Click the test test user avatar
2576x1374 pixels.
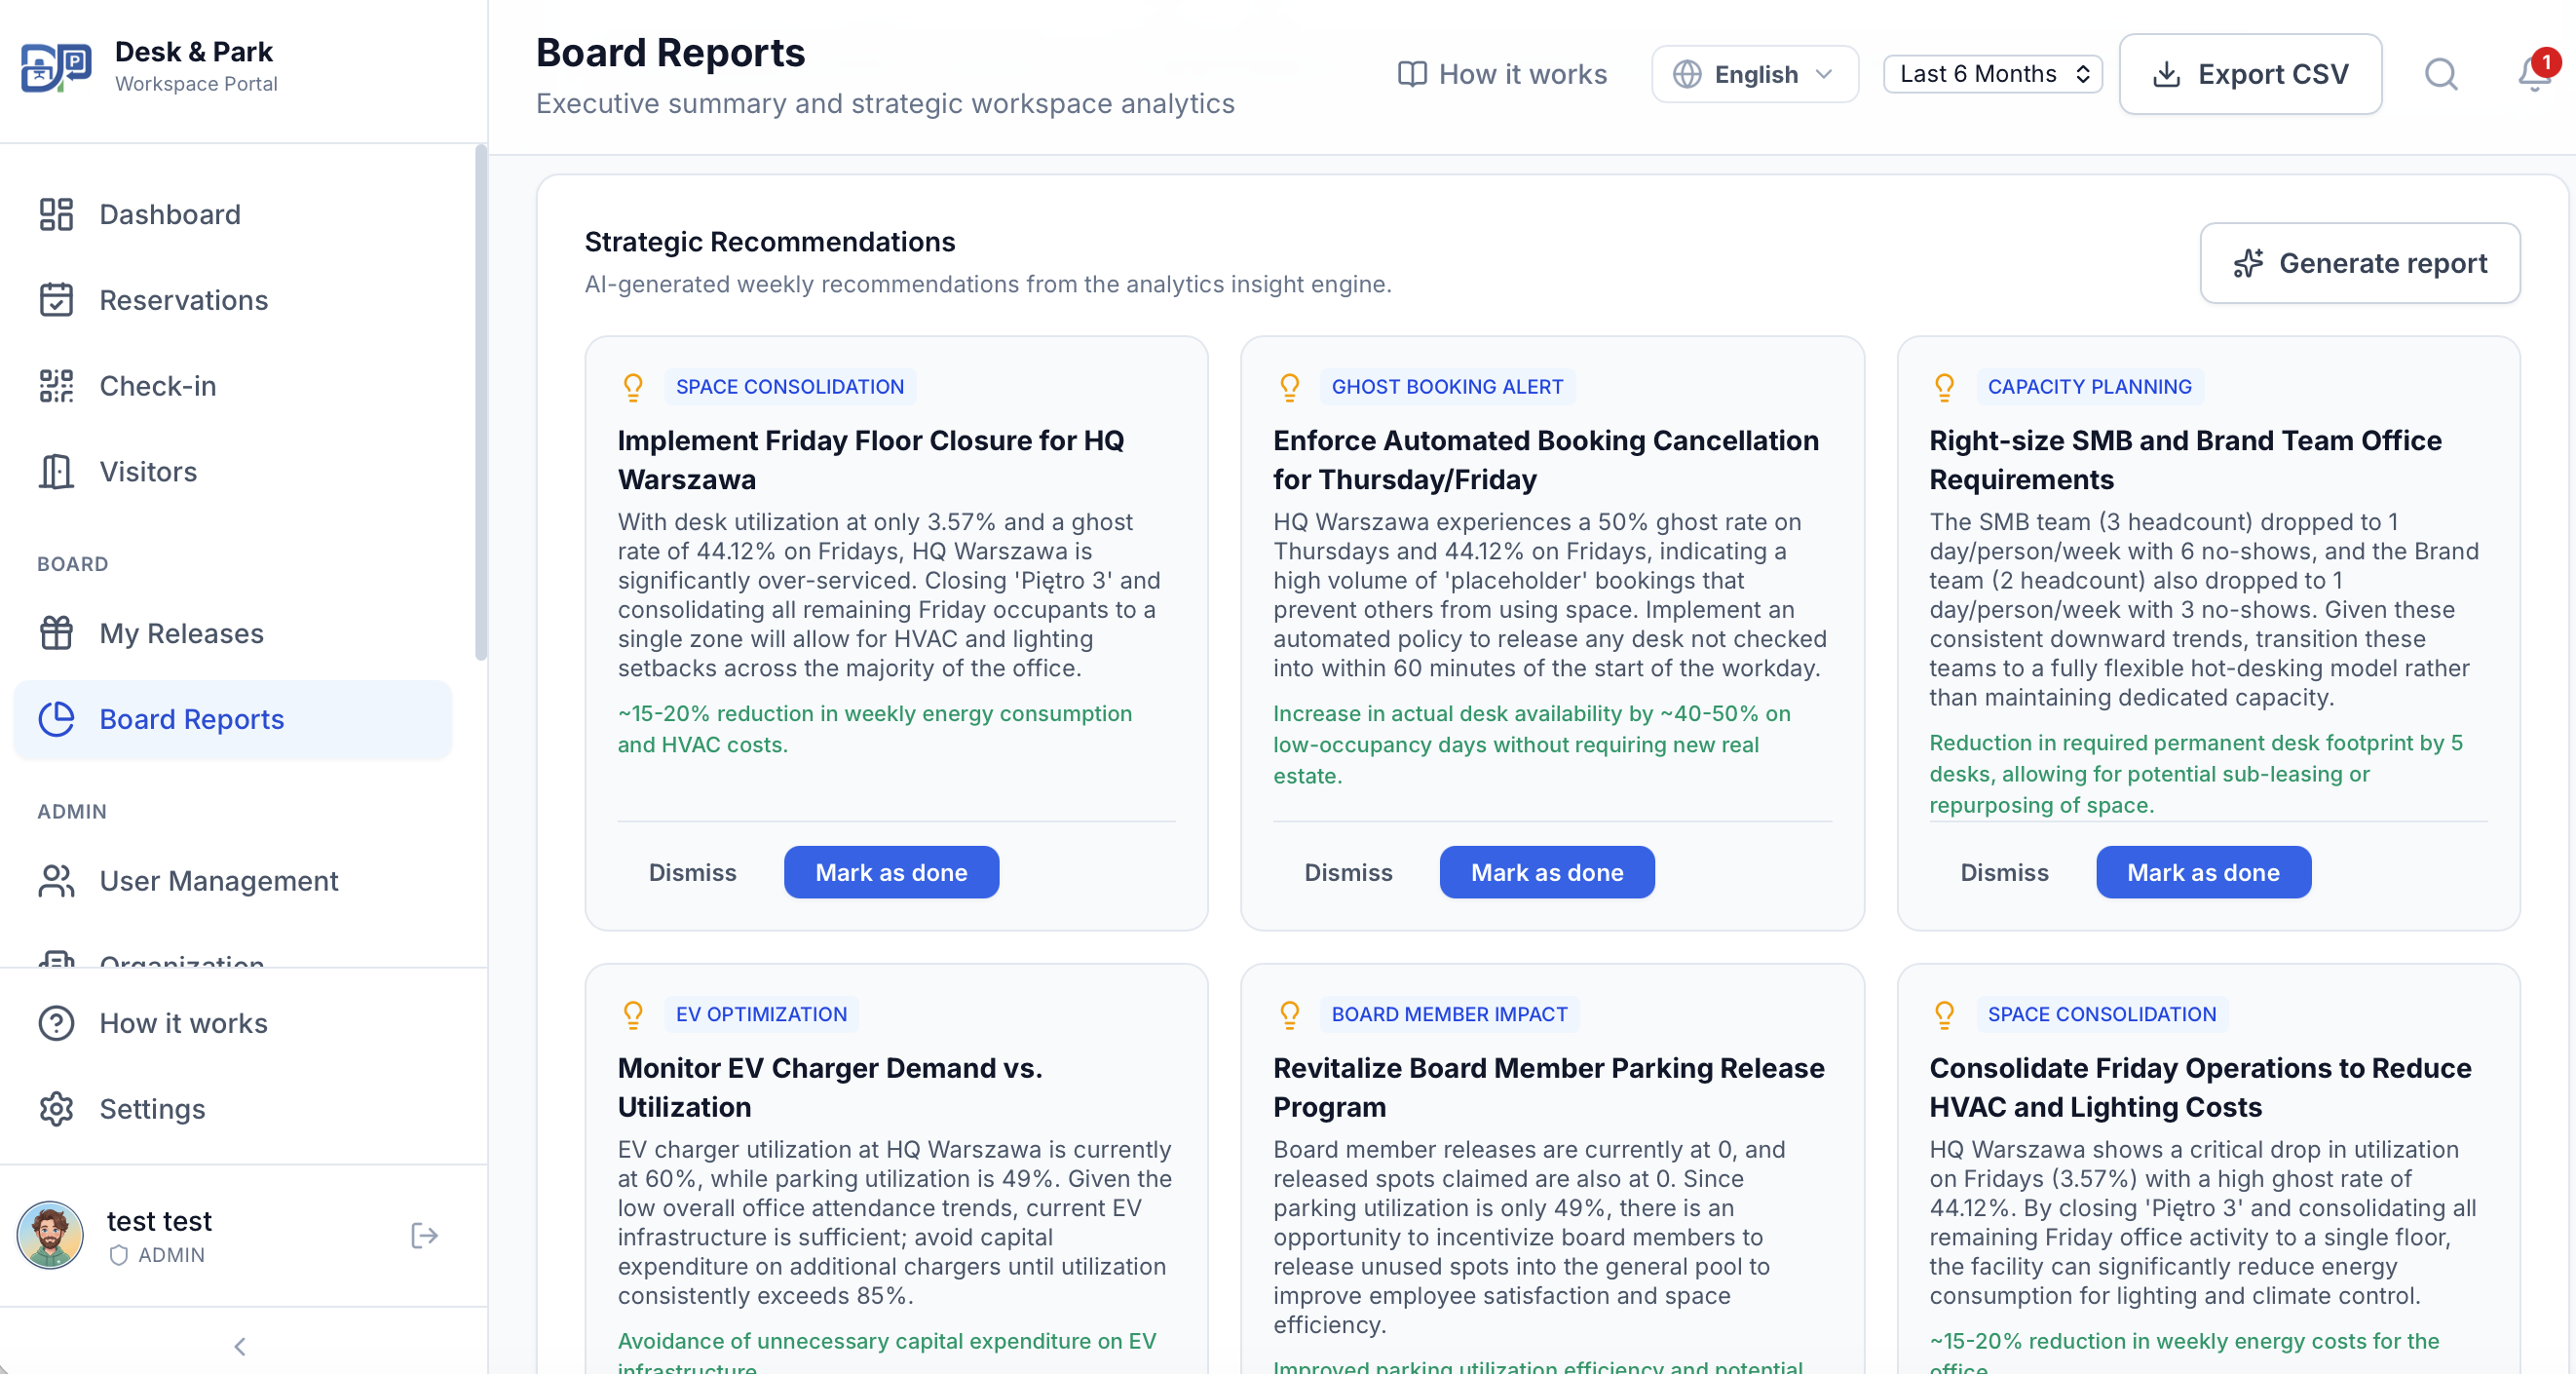tap(50, 1236)
